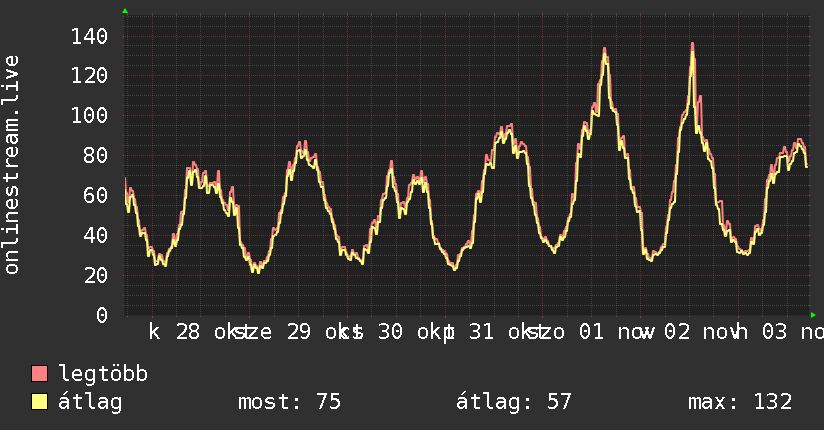Click the green arrow at x-axis end

point(813,315)
